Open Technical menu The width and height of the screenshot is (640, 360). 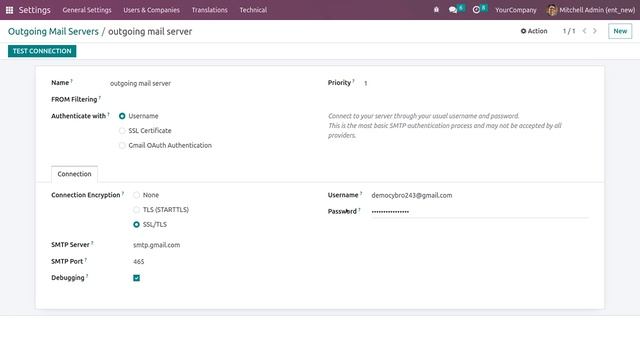click(x=253, y=10)
